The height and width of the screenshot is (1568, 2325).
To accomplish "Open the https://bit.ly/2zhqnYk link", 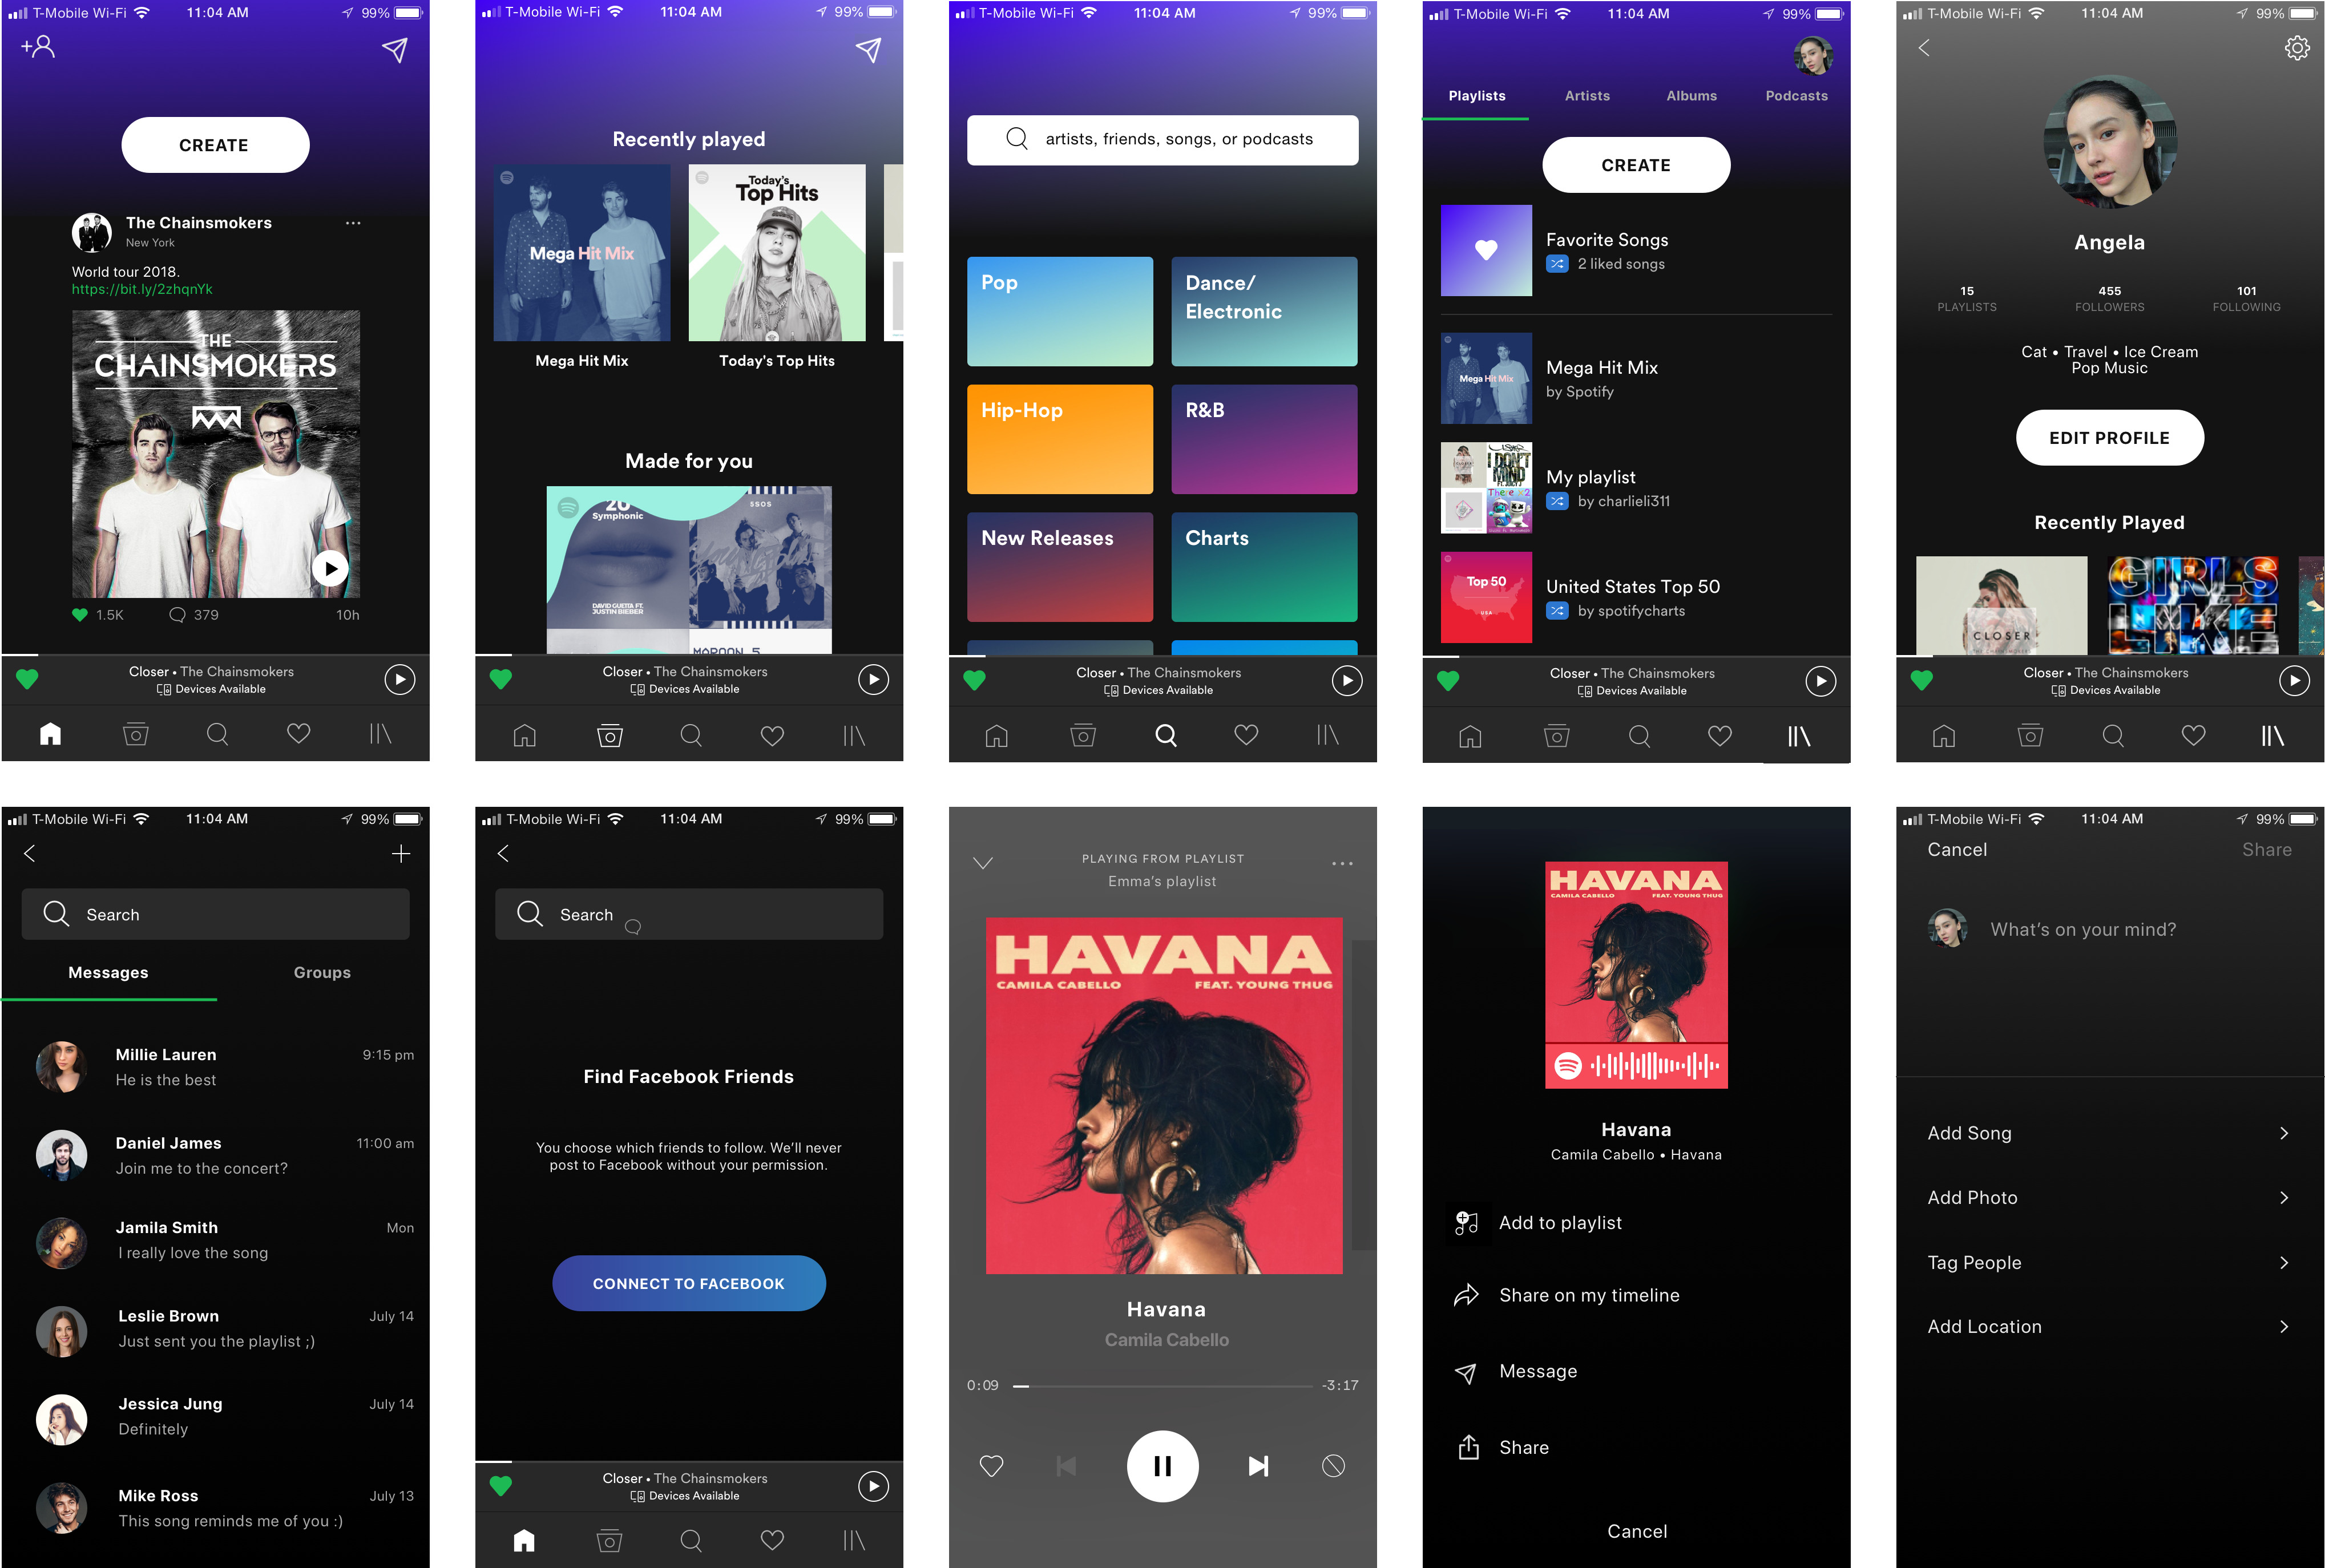I will coord(142,289).
